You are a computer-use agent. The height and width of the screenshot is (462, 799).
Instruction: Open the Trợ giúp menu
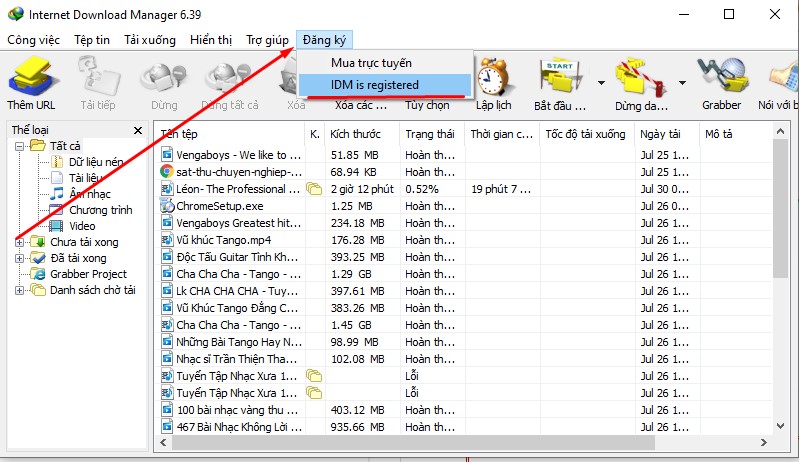pos(268,40)
